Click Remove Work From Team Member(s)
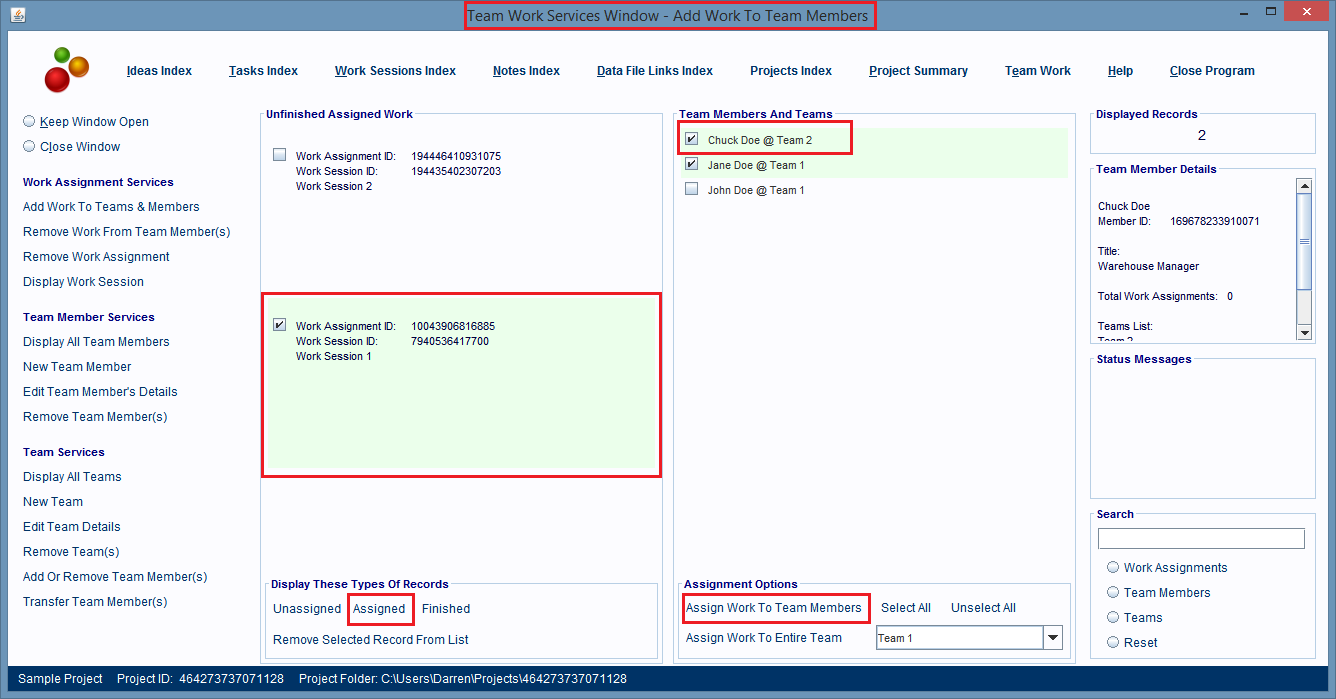The height and width of the screenshot is (699, 1336). click(127, 232)
